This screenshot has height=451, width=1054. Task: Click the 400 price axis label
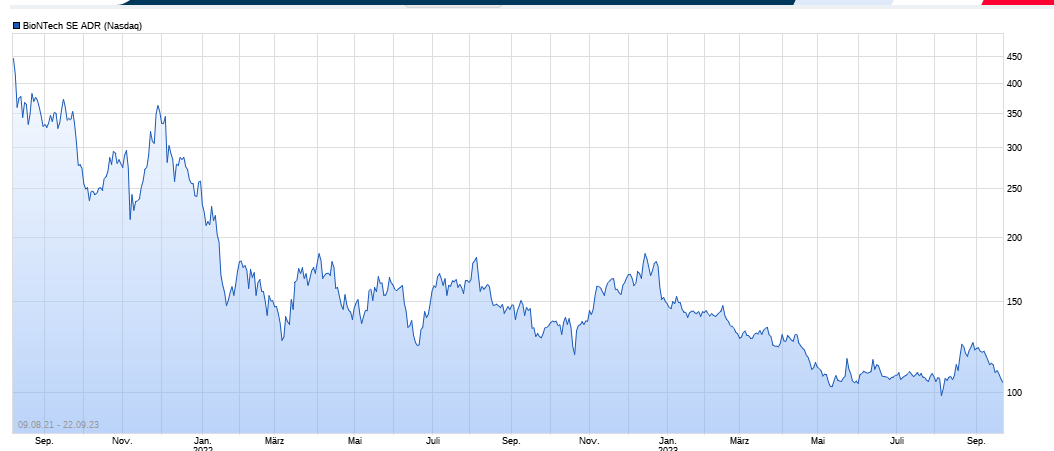[x=1014, y=84]
